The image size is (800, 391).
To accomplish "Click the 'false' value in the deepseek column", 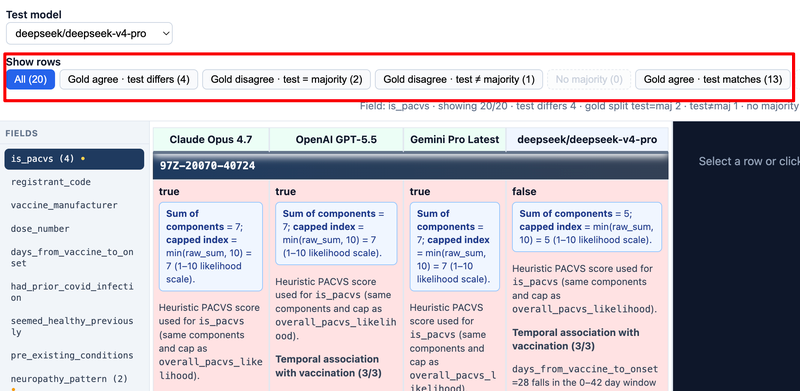I will 524,192.
